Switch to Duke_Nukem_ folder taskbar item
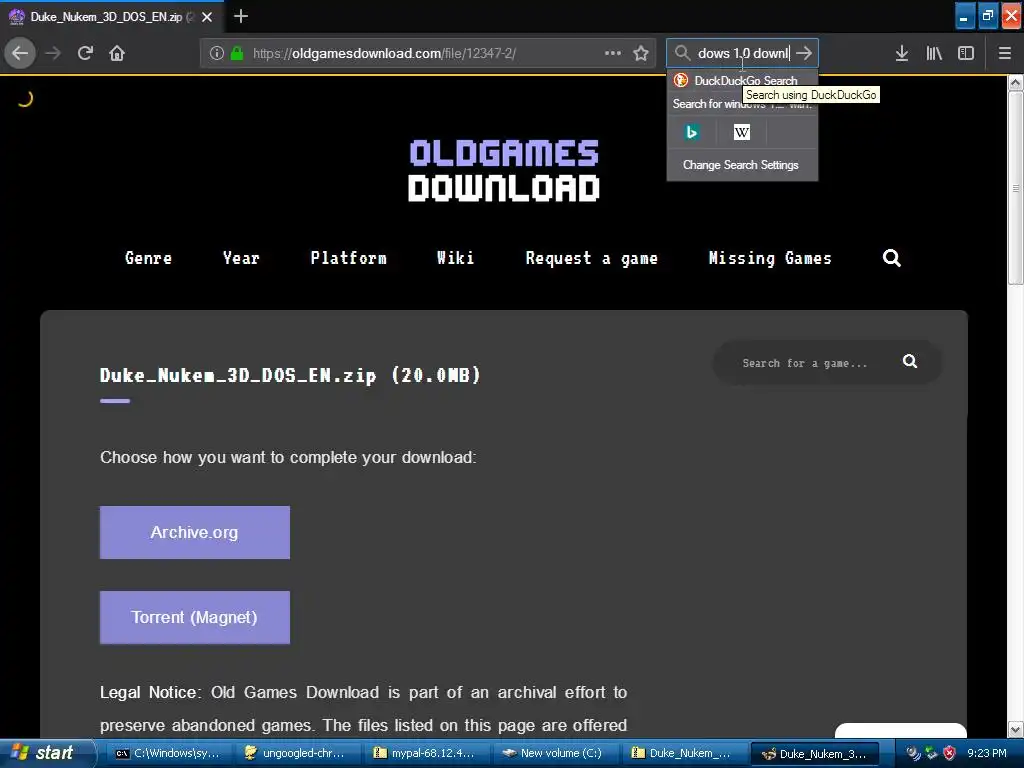 tap(682, 754)
